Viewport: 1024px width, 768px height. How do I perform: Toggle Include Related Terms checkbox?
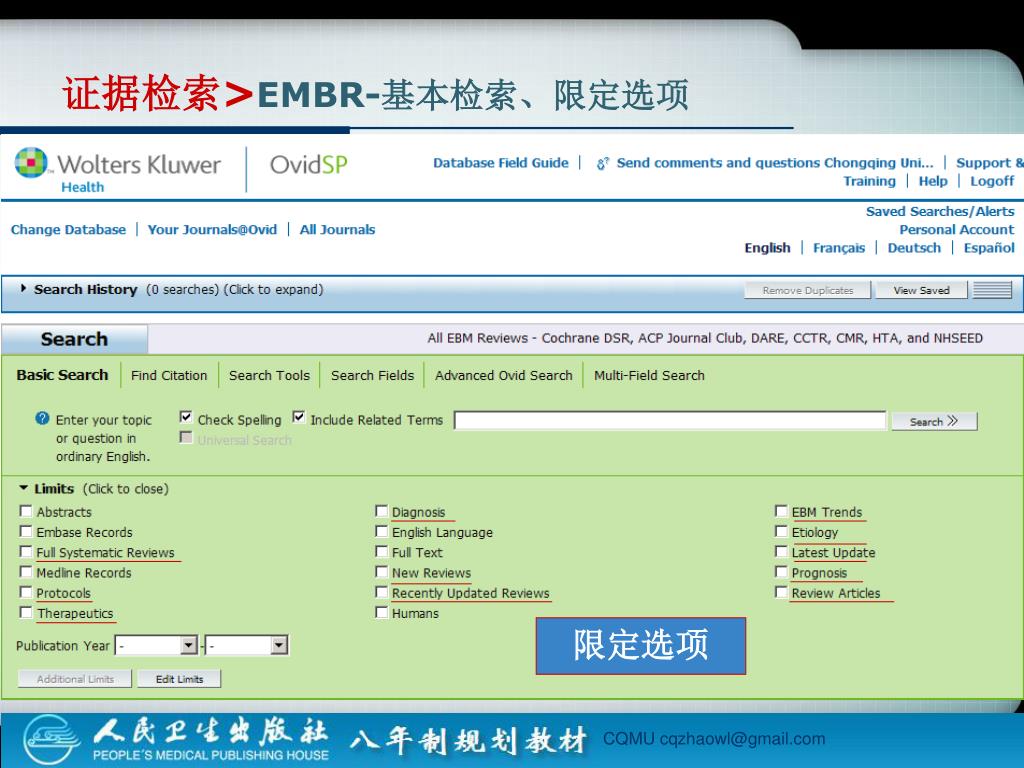(x=299, y=417)
